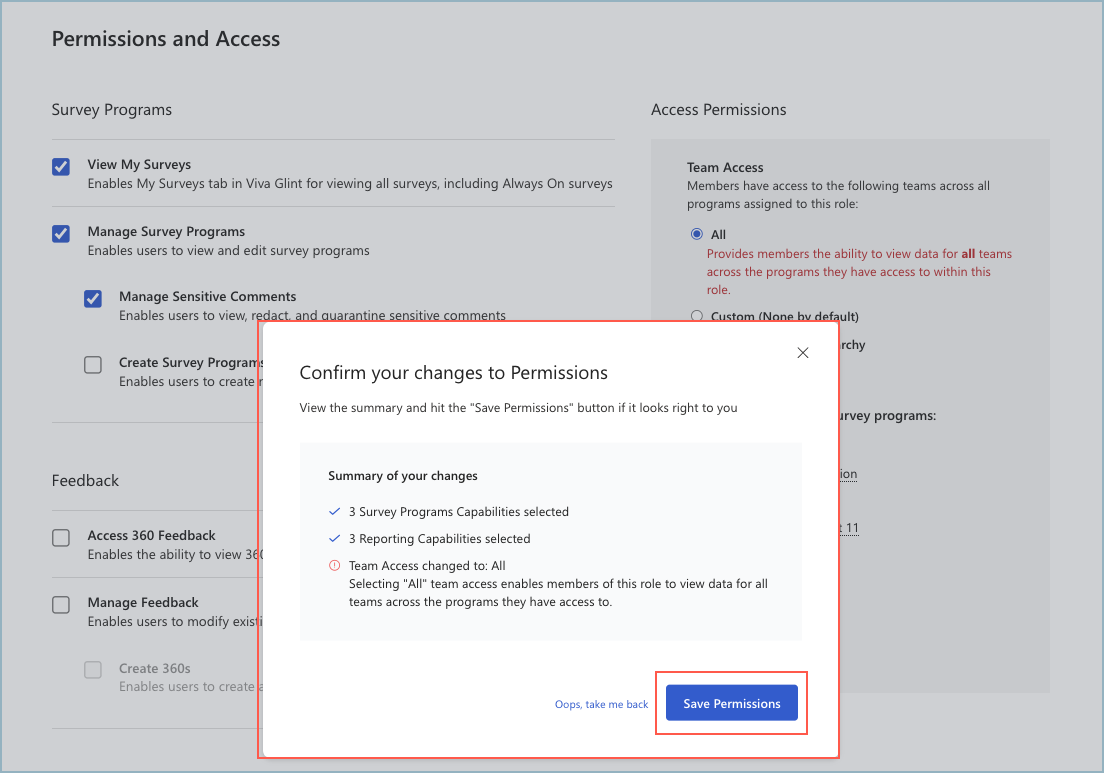Viewport: 1104px width, 773px height.
Task: Click checkmark next to Reporting Capabilities
Action: click(334, 539)
